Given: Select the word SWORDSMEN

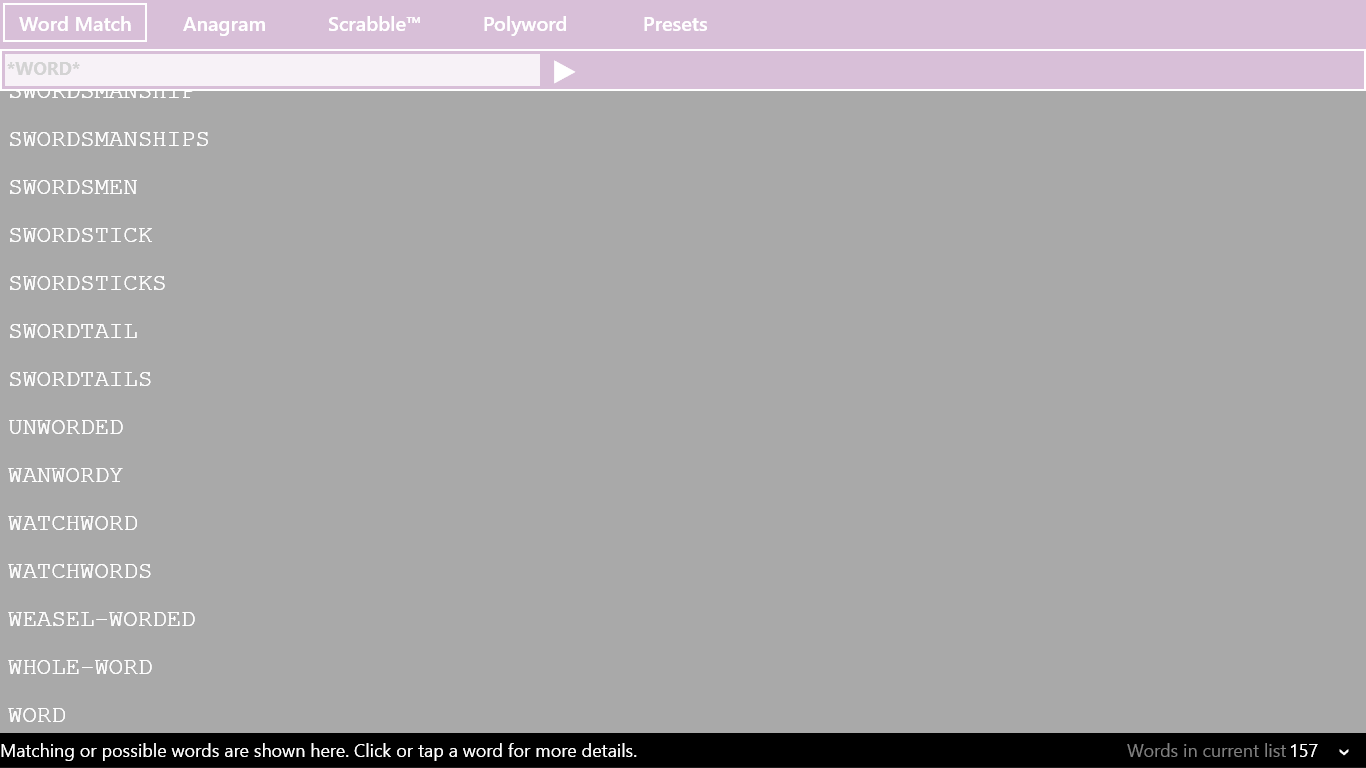Looking at the screenshot, I should [73, 187].
